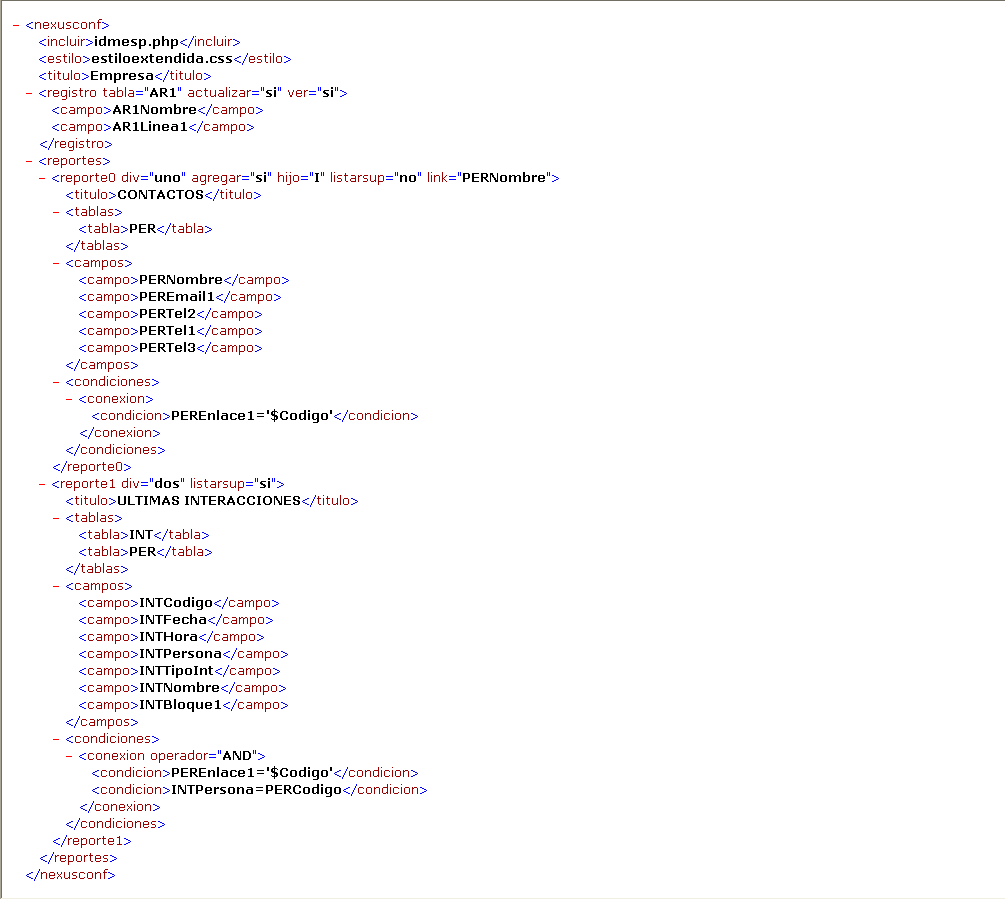Collapse condiciones node inside reporte0
The image size is (1005, 899).
coord(55,381)
